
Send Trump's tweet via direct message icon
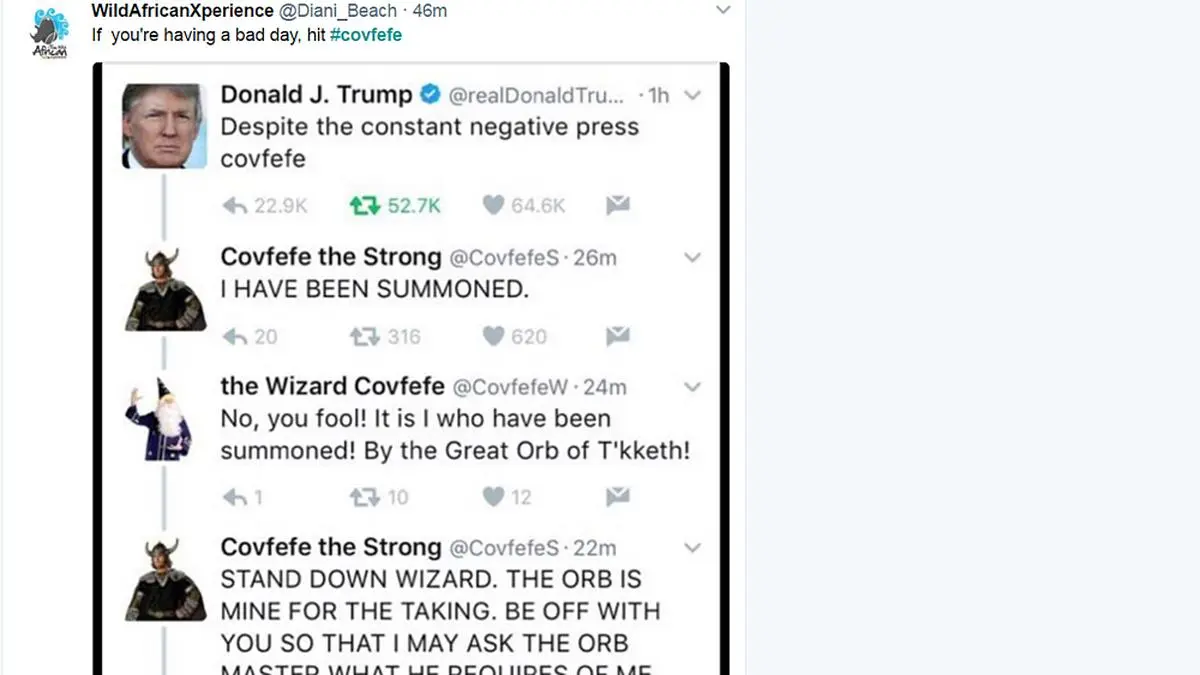coord(618,206)
